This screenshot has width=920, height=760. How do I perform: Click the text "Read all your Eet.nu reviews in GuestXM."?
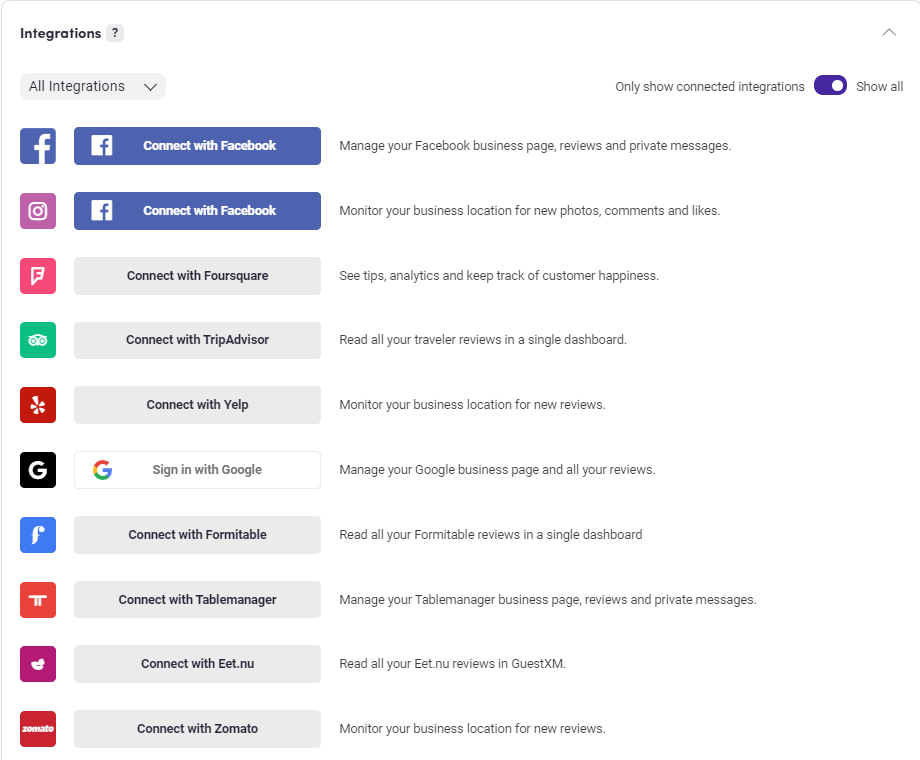[x=452, y=664]
